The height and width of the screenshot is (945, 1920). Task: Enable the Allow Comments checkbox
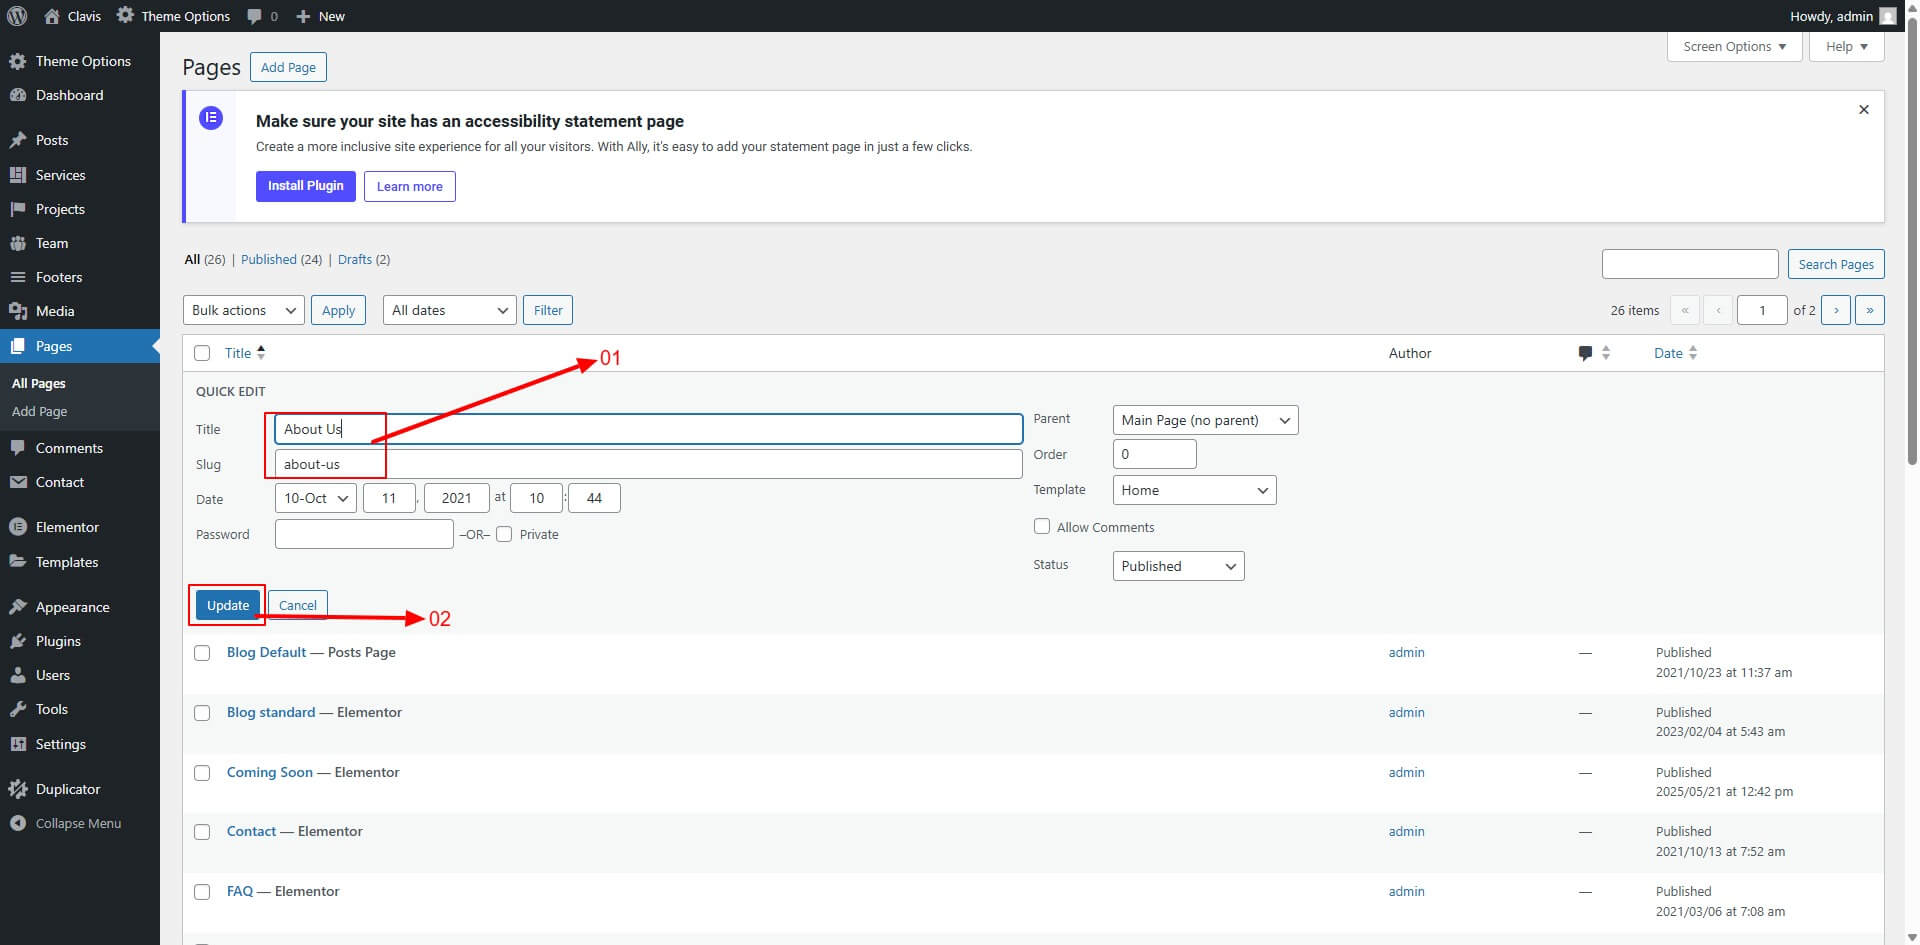click(1042, 526)
